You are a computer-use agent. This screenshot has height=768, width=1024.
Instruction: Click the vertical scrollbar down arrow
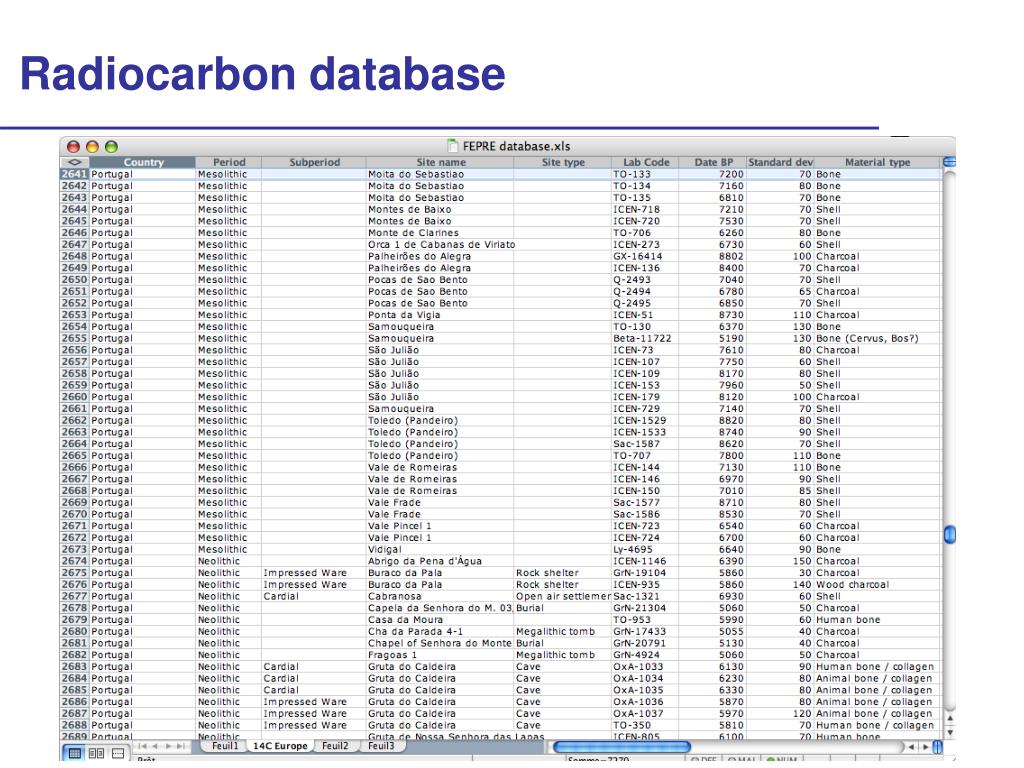[950, 733]
